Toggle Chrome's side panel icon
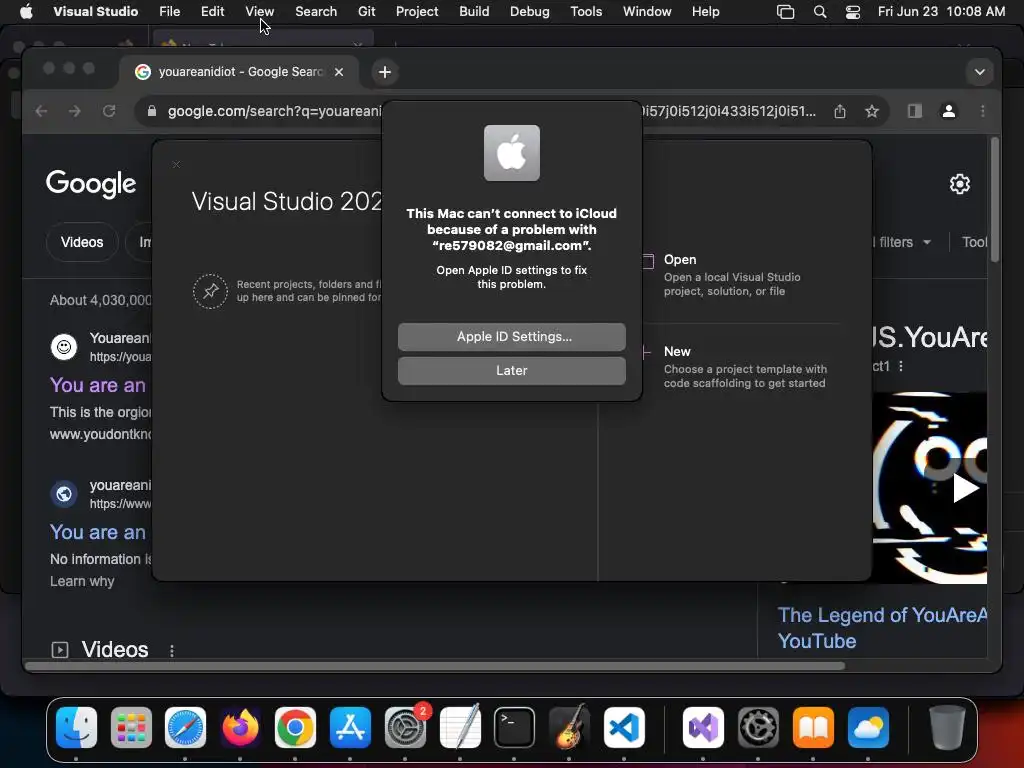 click(x=915, y=111)
